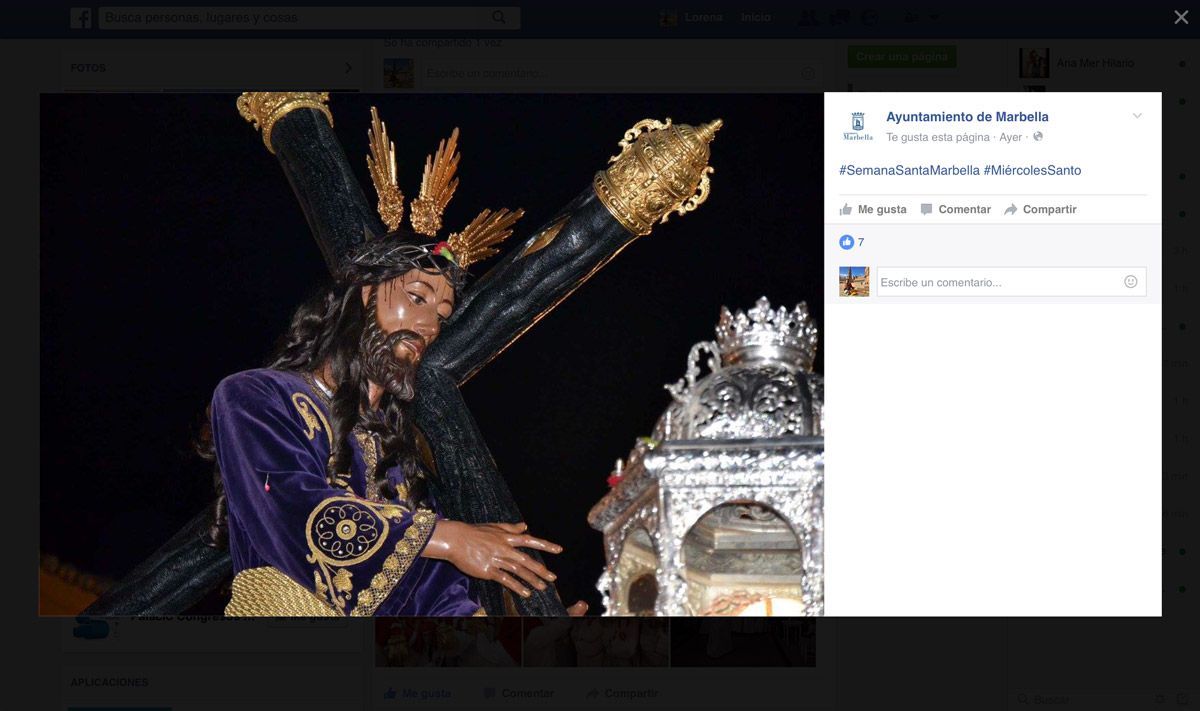Click Crear una página button behind the viewer
1200x711 pixels.
point(902,57)
